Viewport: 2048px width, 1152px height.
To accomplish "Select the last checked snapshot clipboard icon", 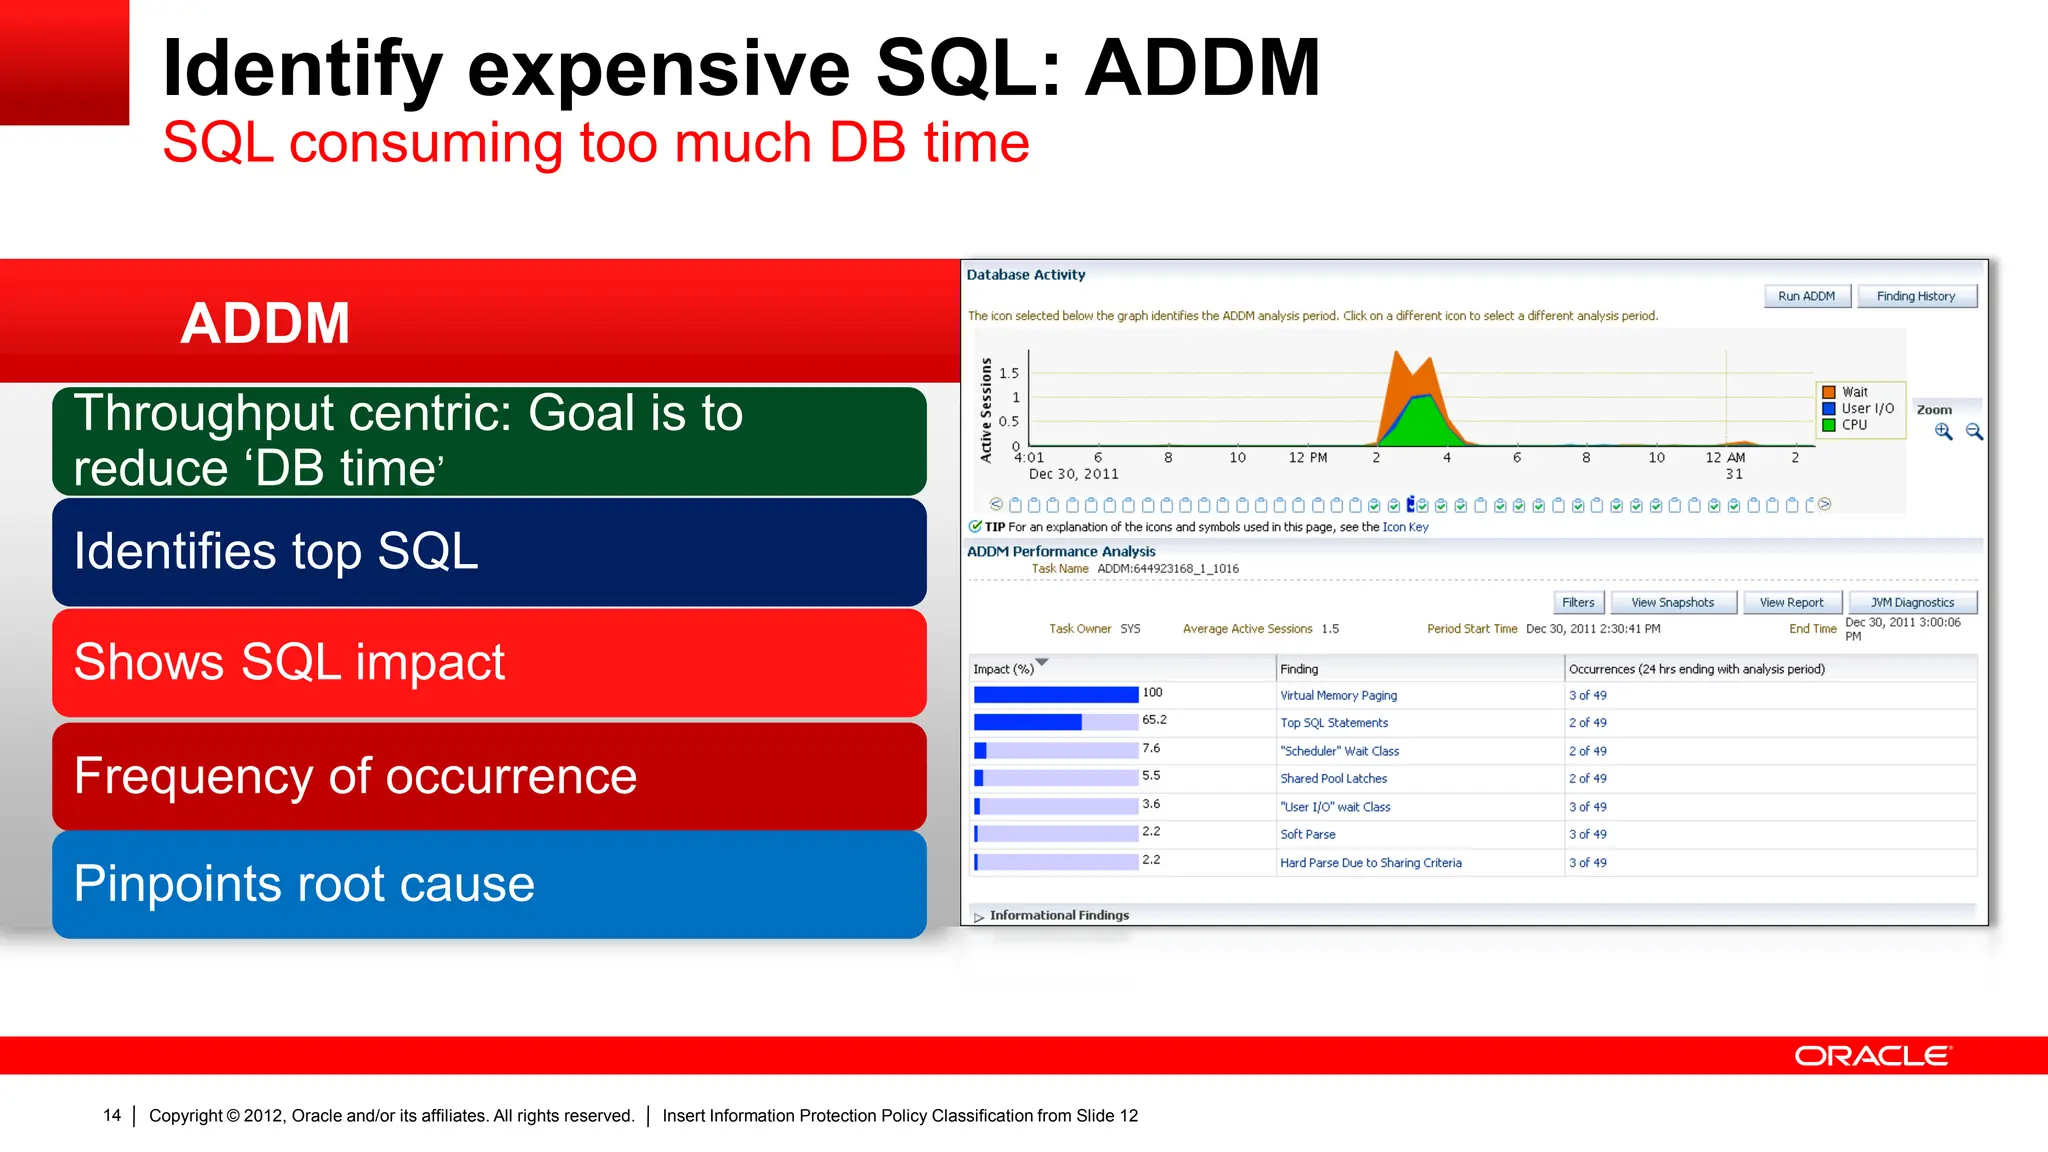I will [x=1734, y=505].
